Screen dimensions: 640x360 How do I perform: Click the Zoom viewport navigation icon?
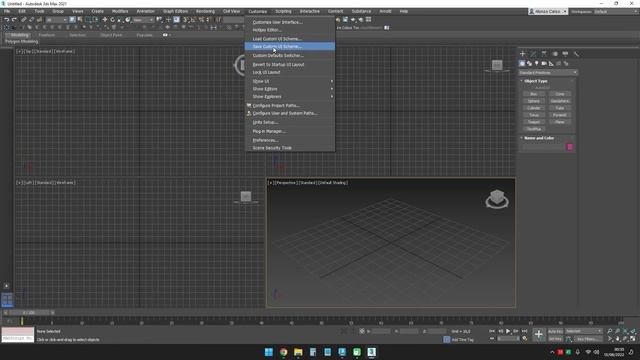coord(610,331)
